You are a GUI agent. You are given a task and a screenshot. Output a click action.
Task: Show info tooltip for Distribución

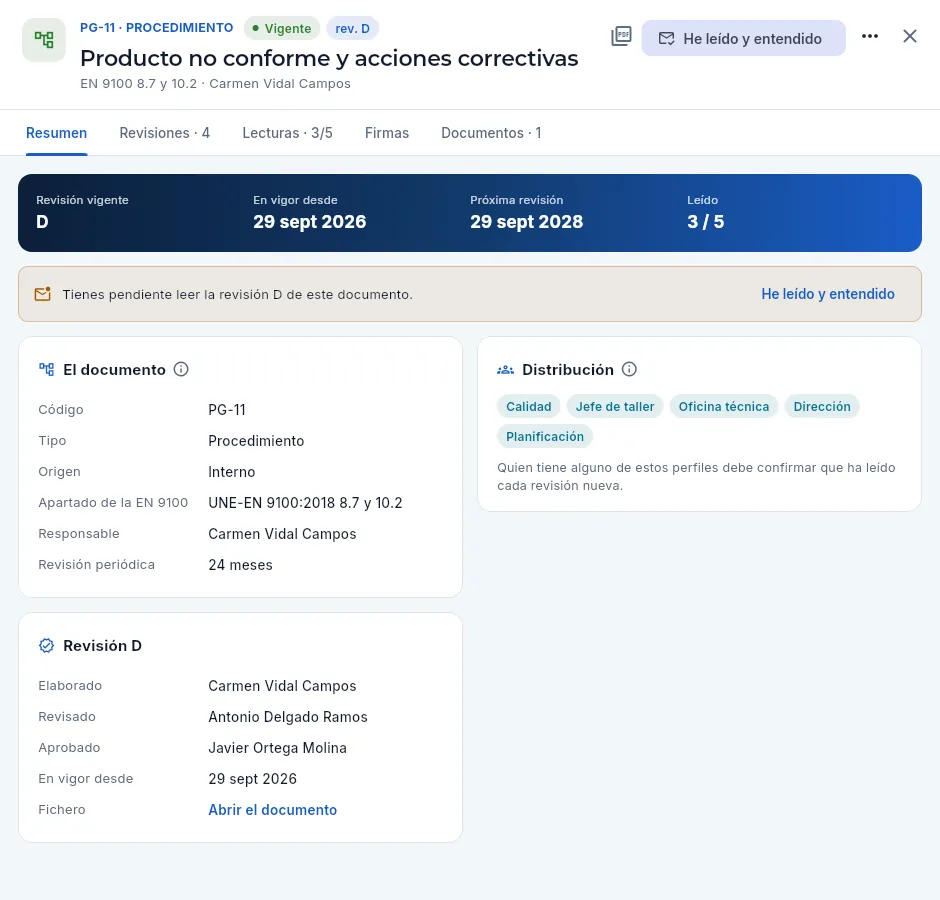pyautogui.click(x=629, y=369)
